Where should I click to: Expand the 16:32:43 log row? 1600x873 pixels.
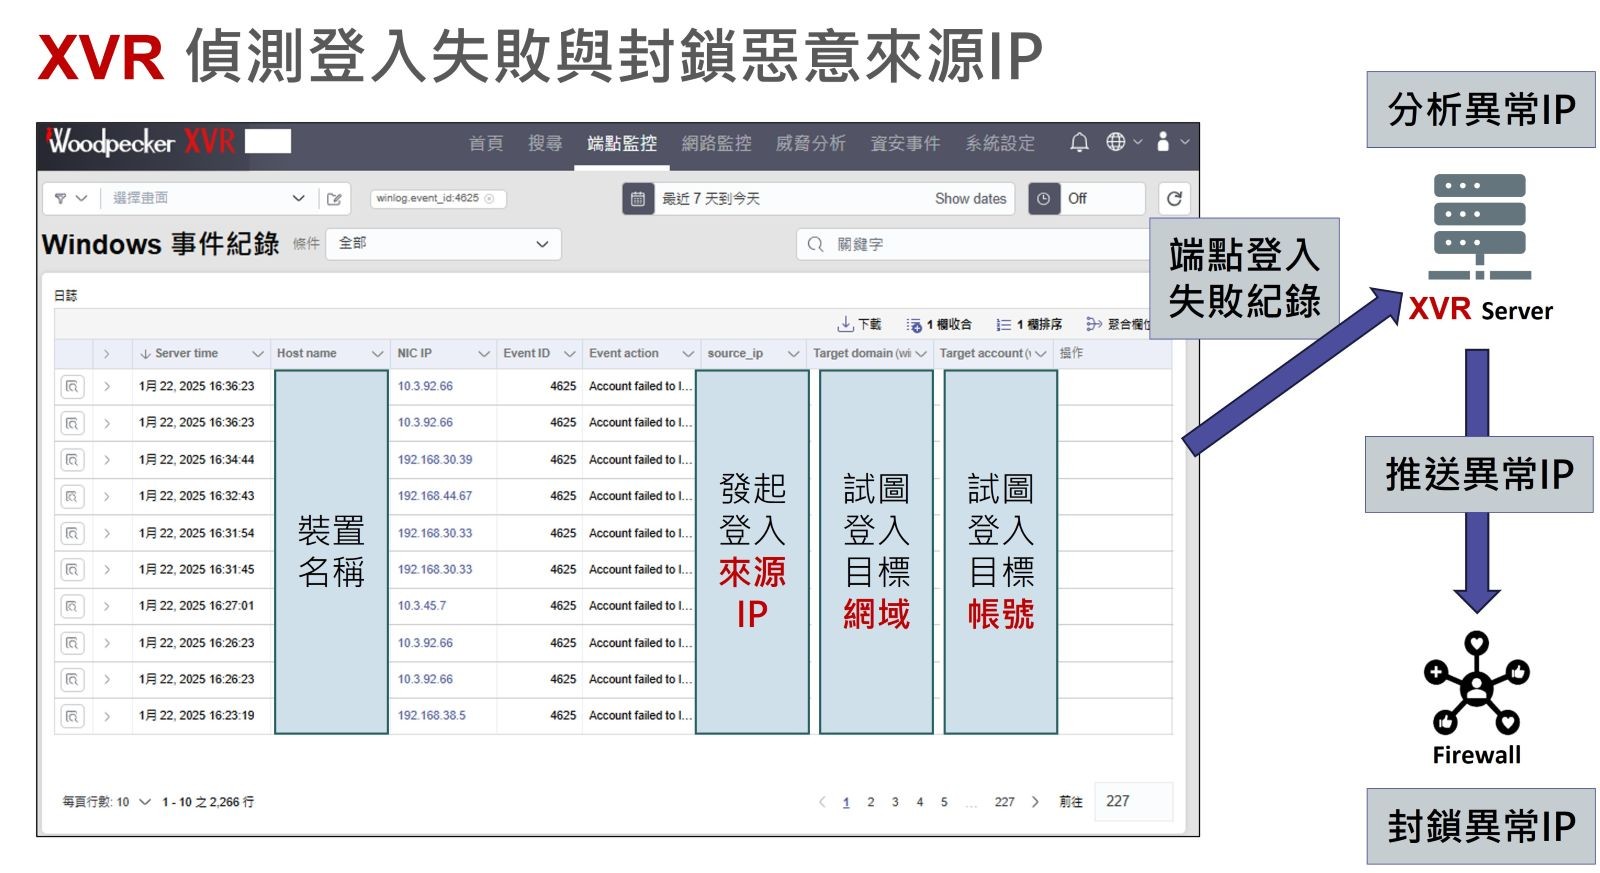[x=107, y=496]
